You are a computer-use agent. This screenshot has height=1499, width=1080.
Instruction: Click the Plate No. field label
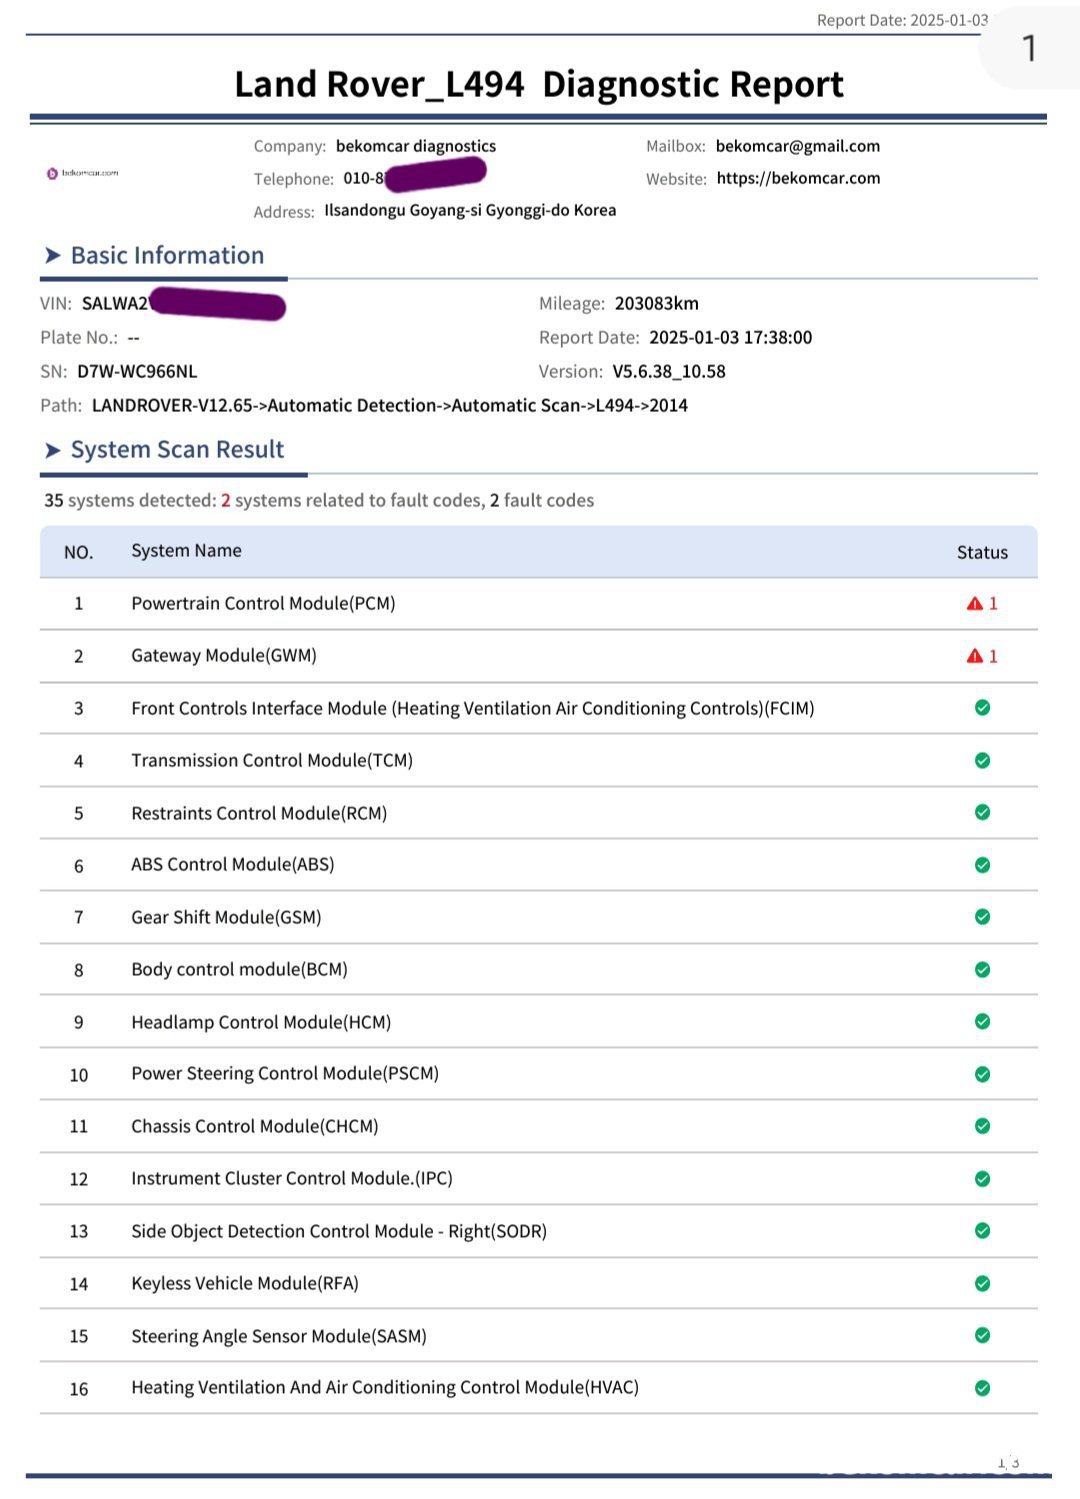click(79, 337)
